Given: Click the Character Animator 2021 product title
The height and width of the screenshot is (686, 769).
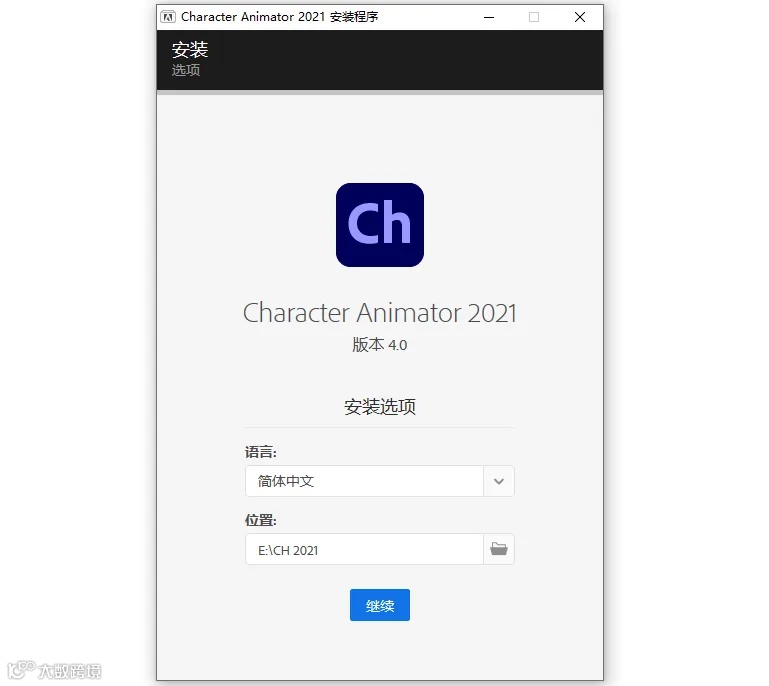Looking at the screenshot, I should 380,313.
